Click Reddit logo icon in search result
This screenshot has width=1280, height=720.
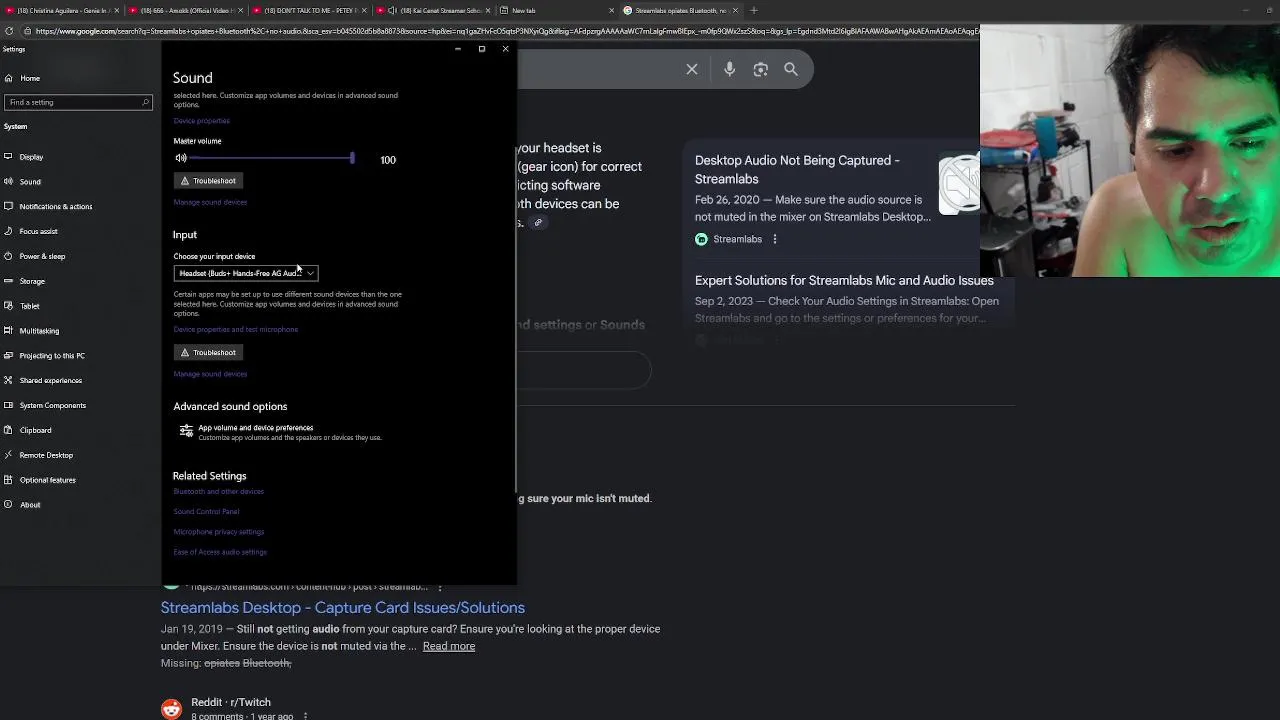pos(171,709)
